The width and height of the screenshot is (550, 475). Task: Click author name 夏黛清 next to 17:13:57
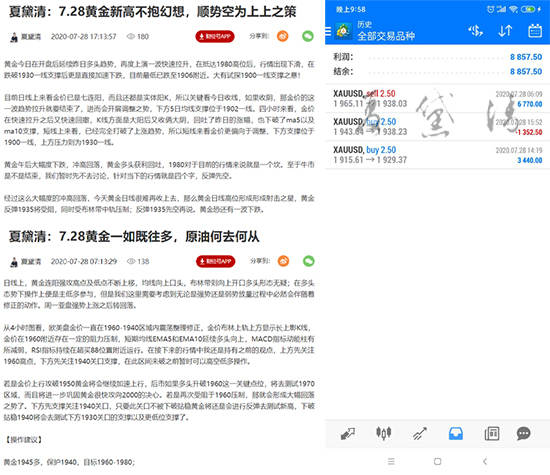(x=31, y=37)
